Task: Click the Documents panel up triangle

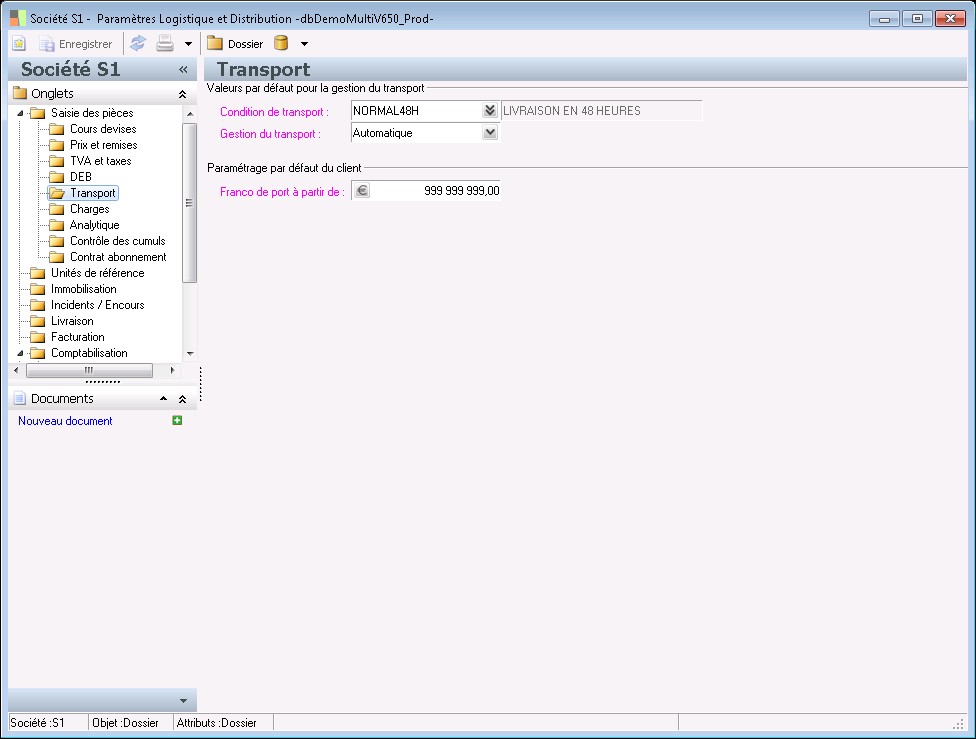Action: pyautogui.click(x=163, y=398)
